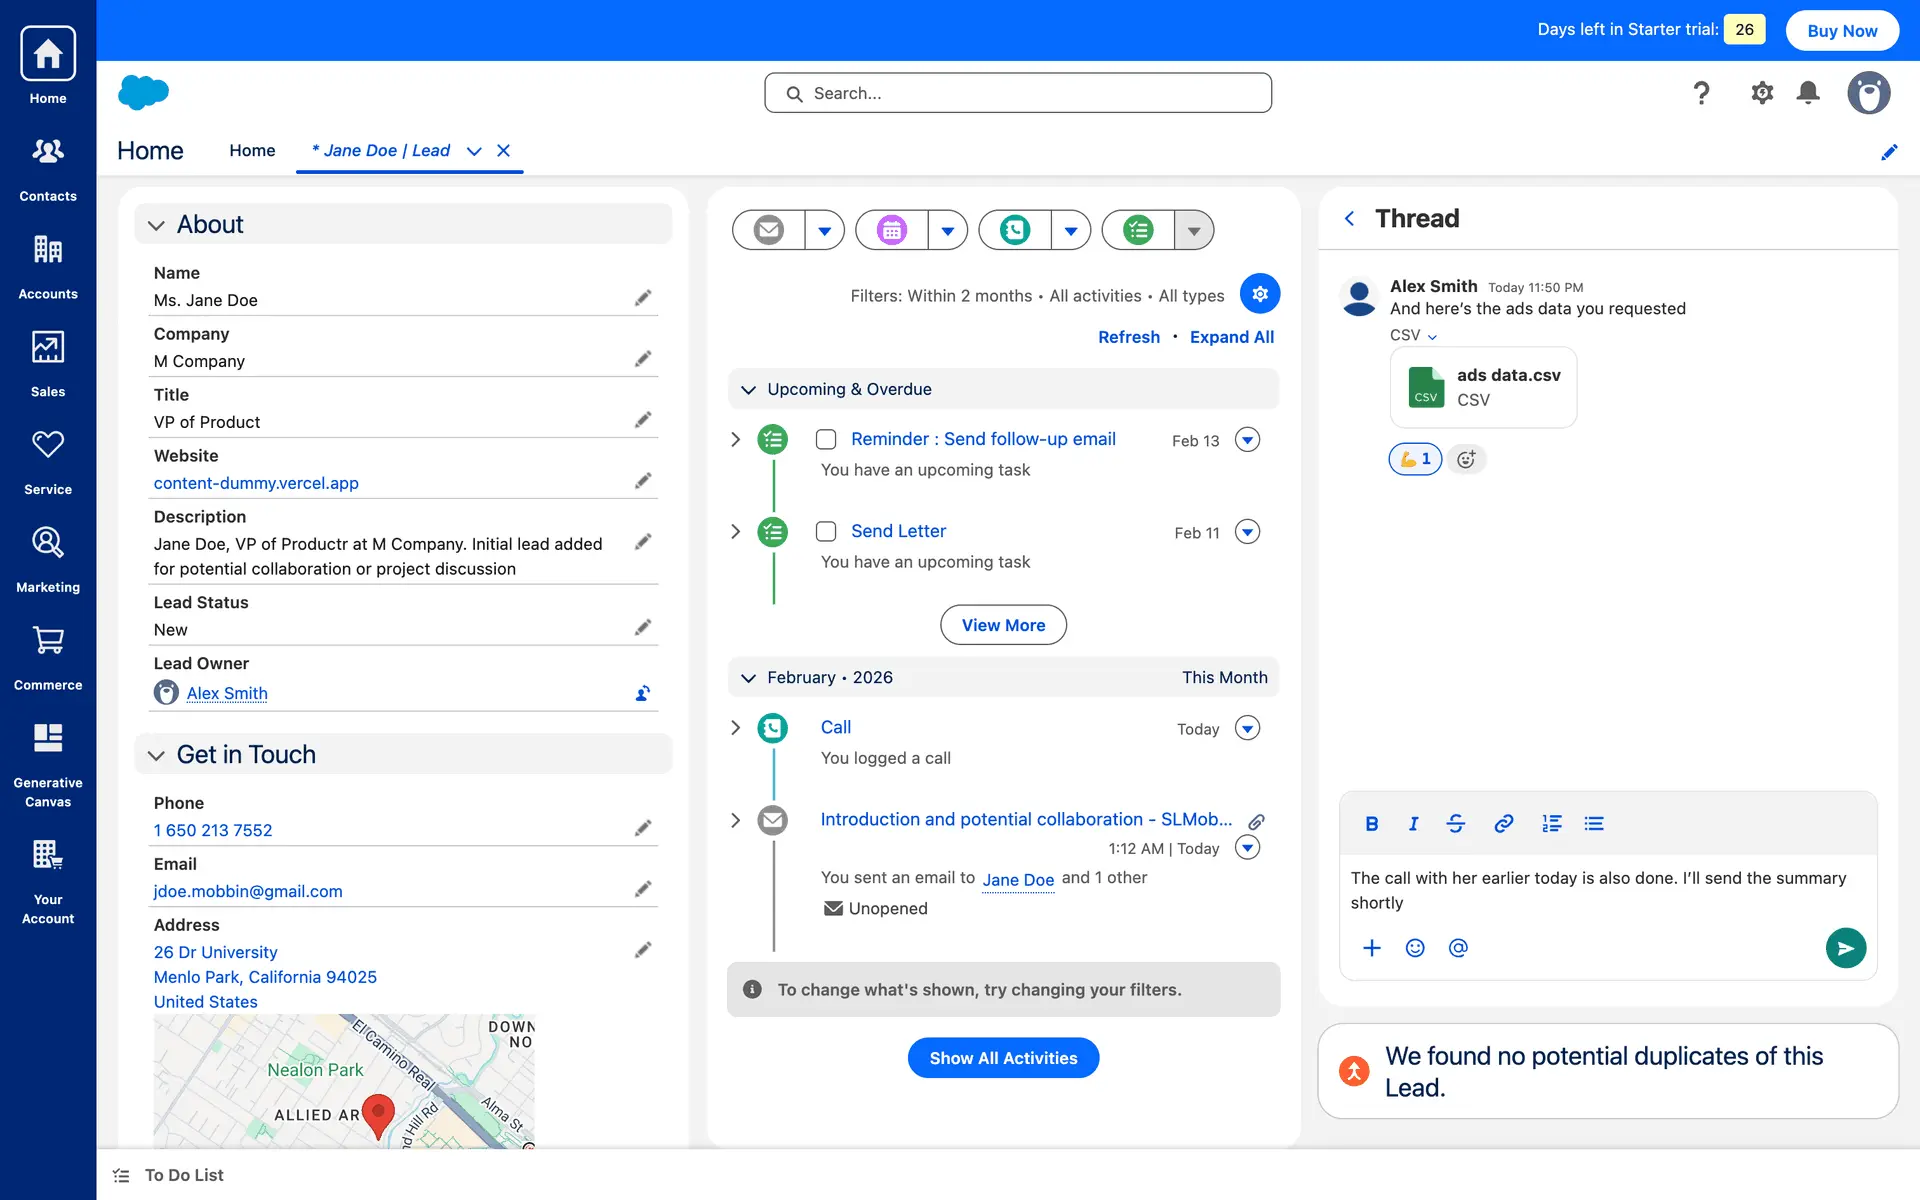Click into the Search field

tap(1018, 93)
